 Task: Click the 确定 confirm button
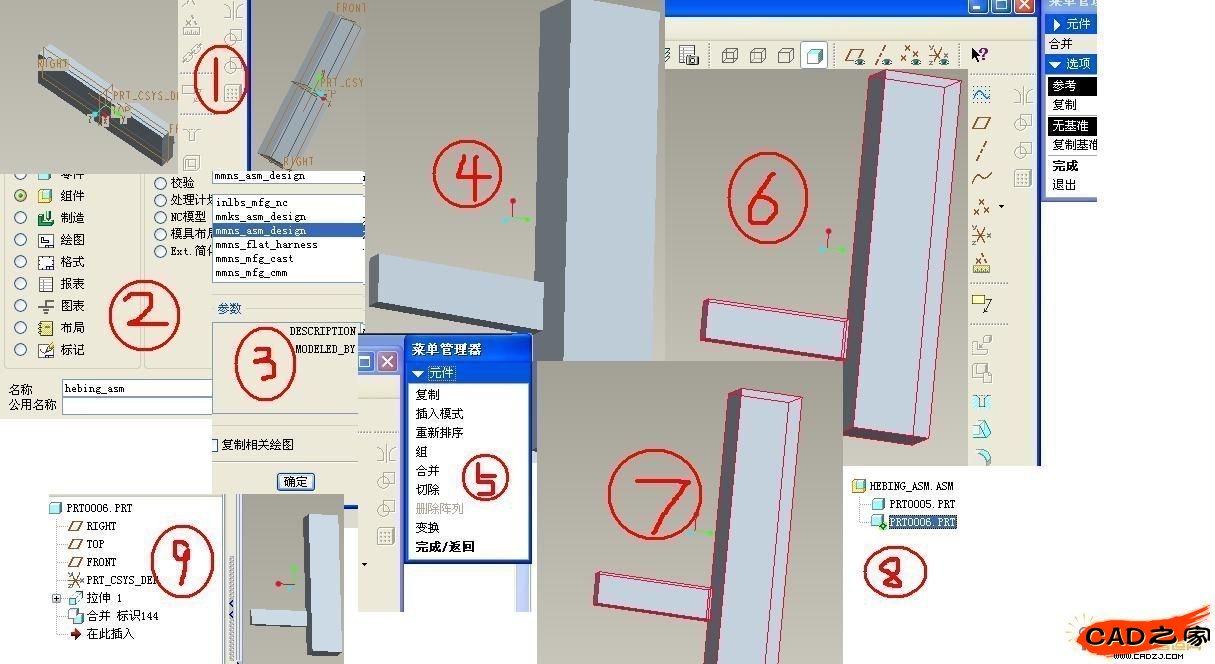pos(296,481)
